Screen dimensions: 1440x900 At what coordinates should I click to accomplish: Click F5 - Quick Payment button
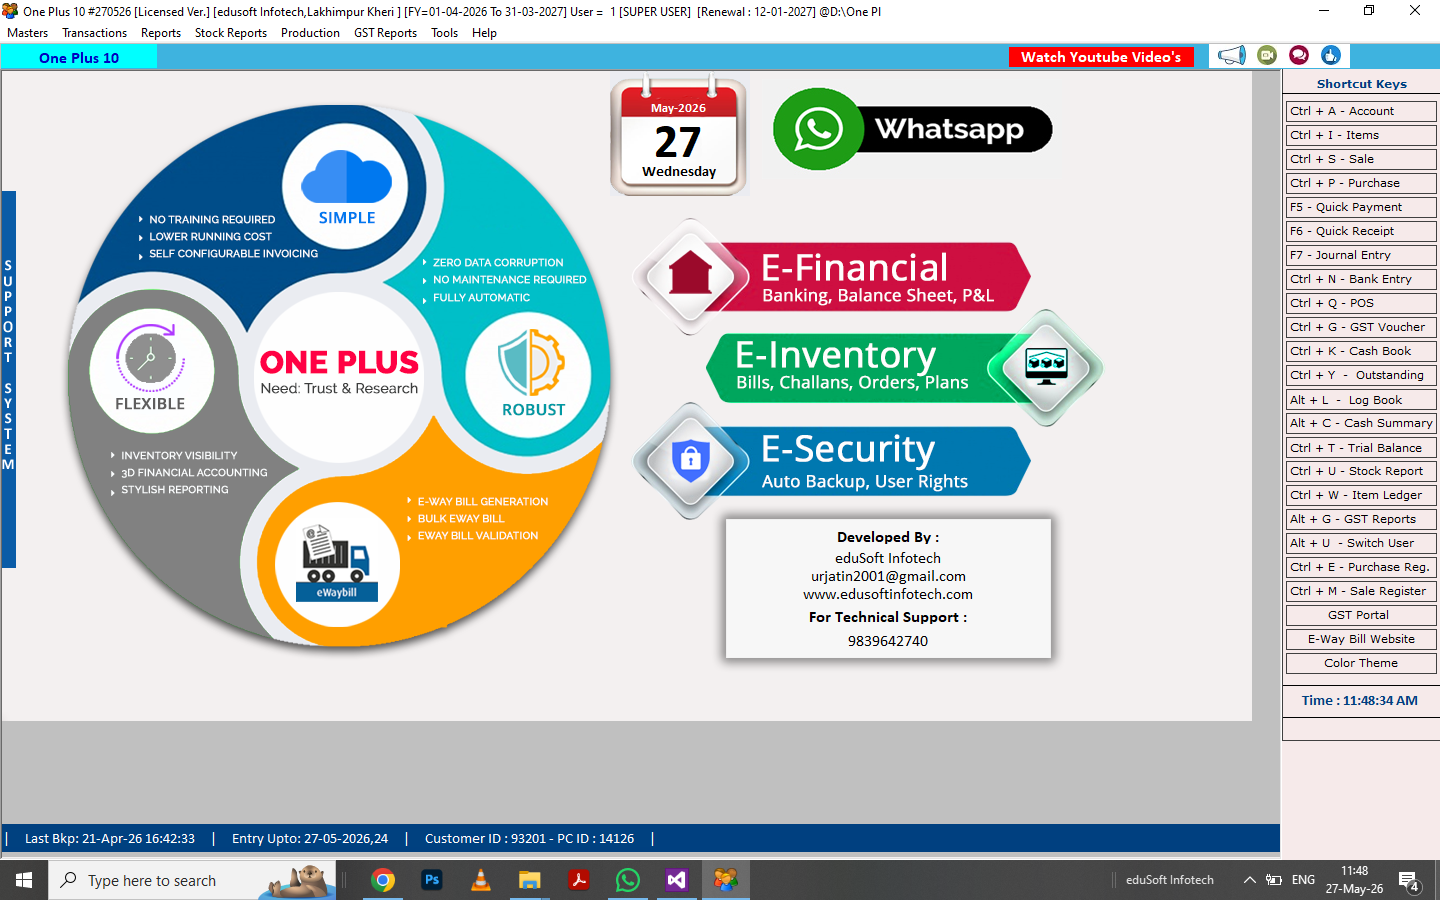click(x=1361, y=207)
